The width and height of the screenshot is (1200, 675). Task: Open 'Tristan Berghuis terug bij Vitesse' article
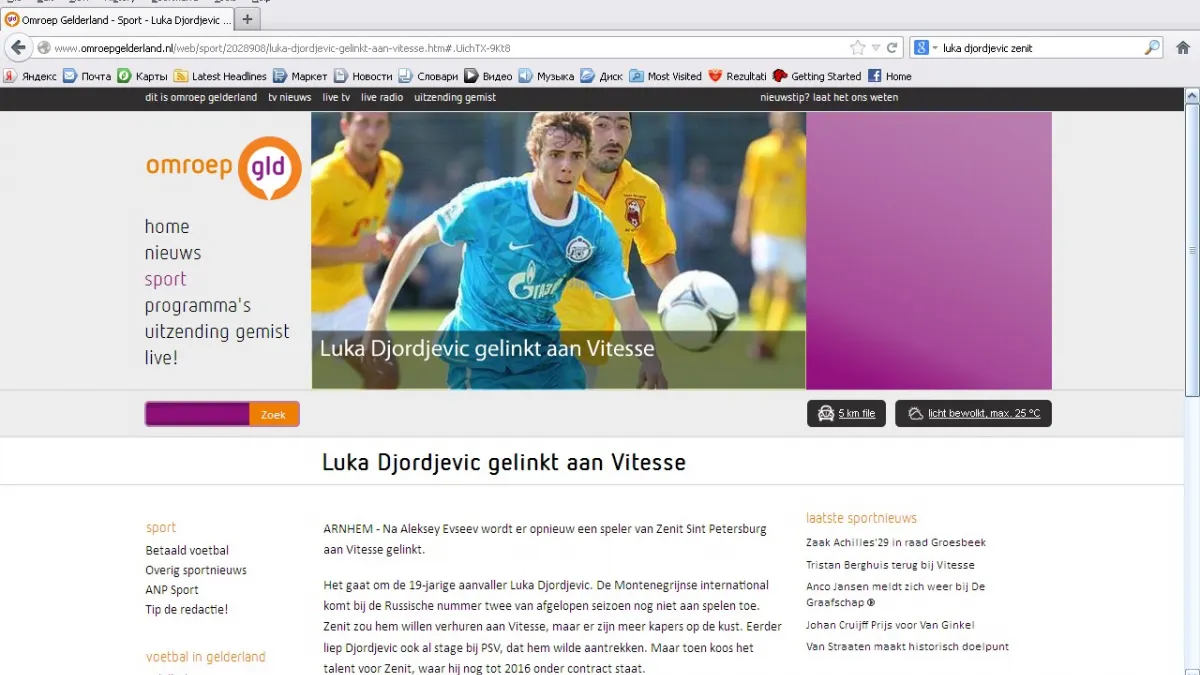pyautogui.click(x=890, y=565)
